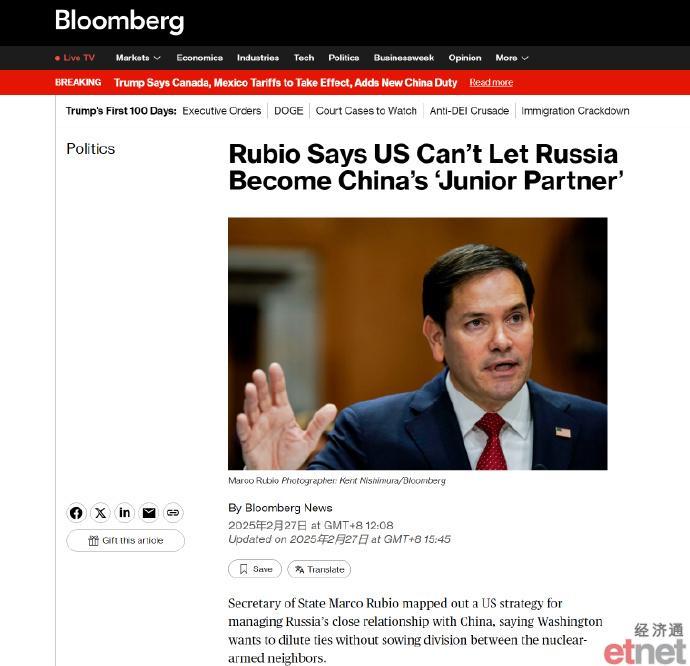Share article on X icon
This screenshot has height=666, width=690.
(x=100, y=513)
